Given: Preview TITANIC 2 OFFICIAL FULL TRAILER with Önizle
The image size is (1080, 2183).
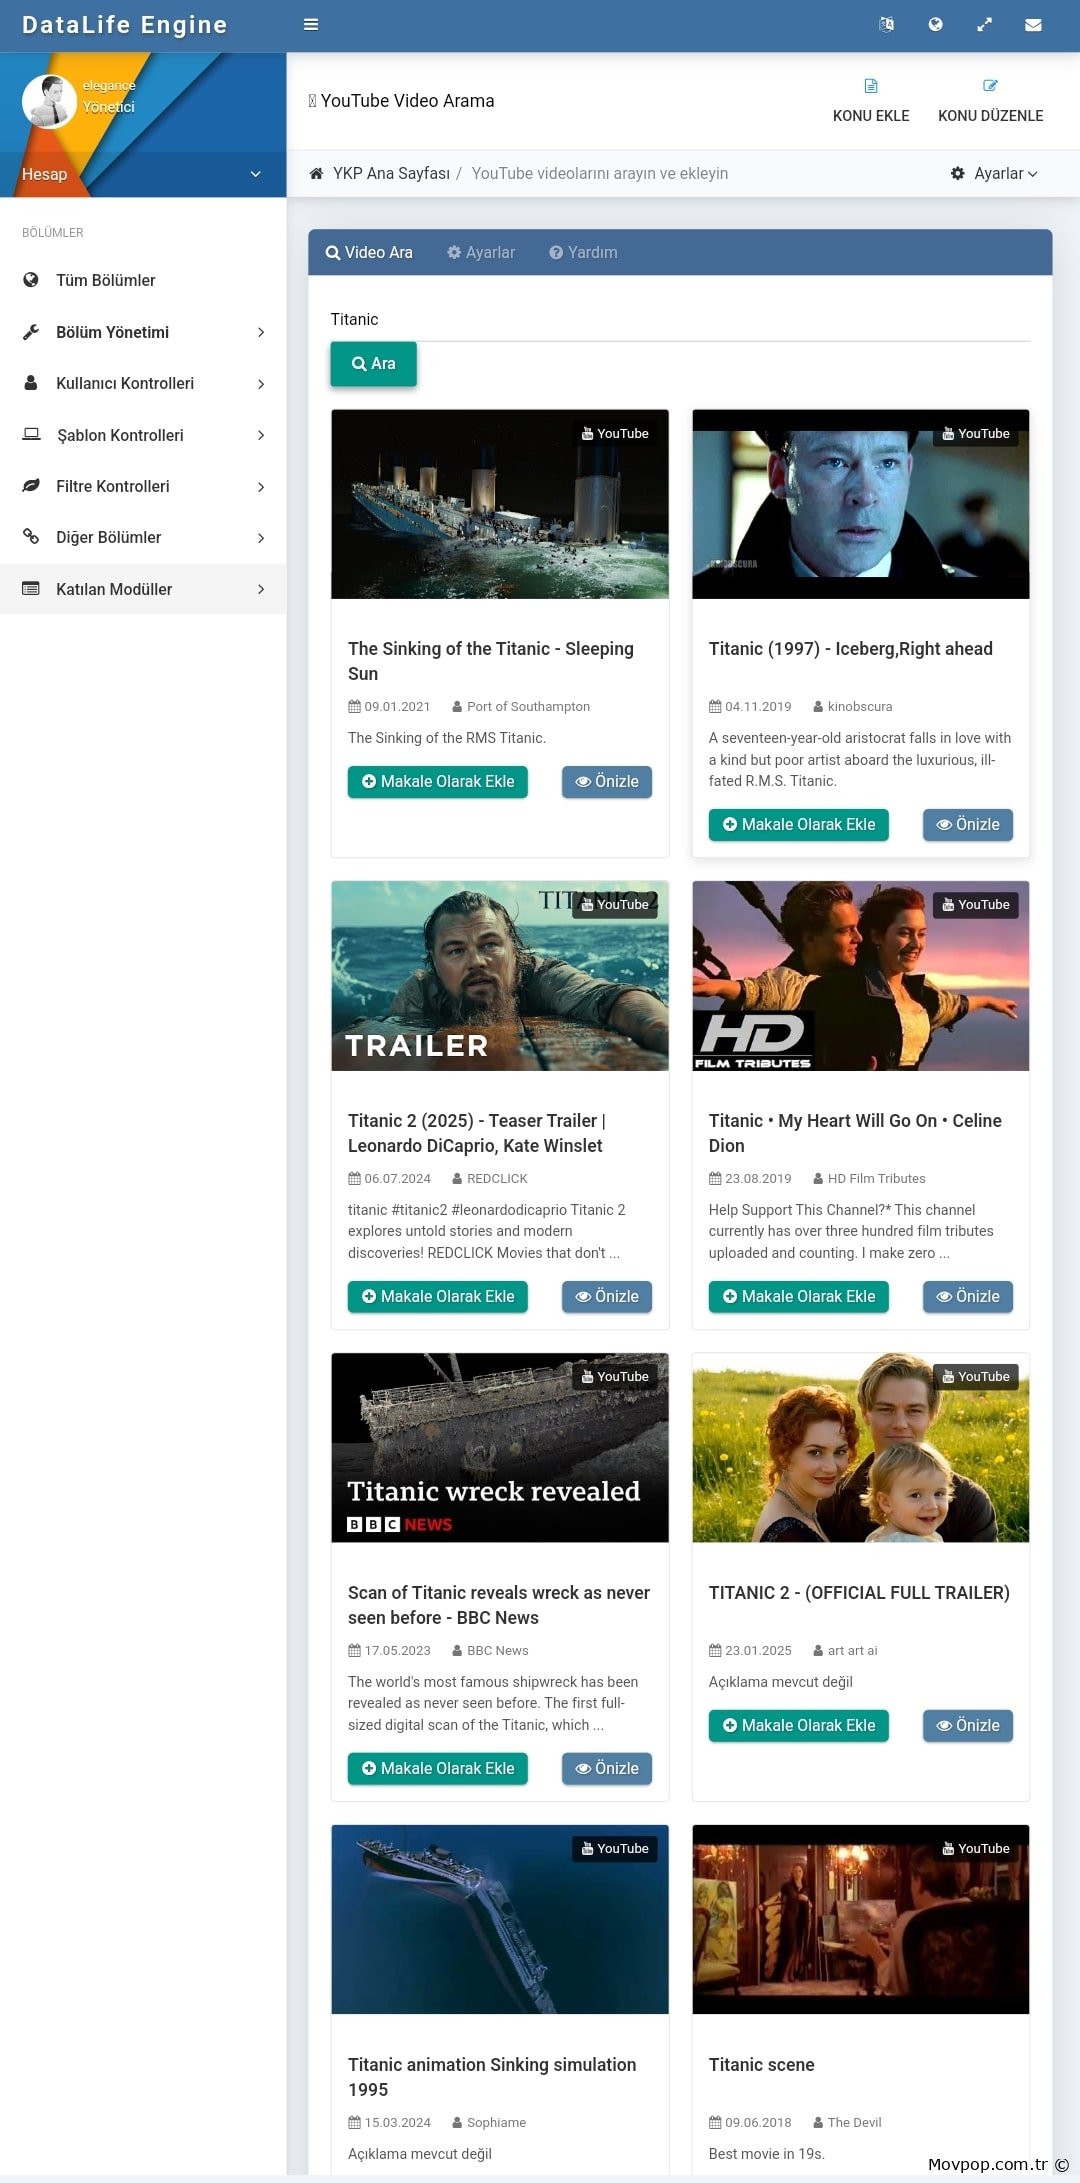Looking at the screenshot, I should 968,1726.
